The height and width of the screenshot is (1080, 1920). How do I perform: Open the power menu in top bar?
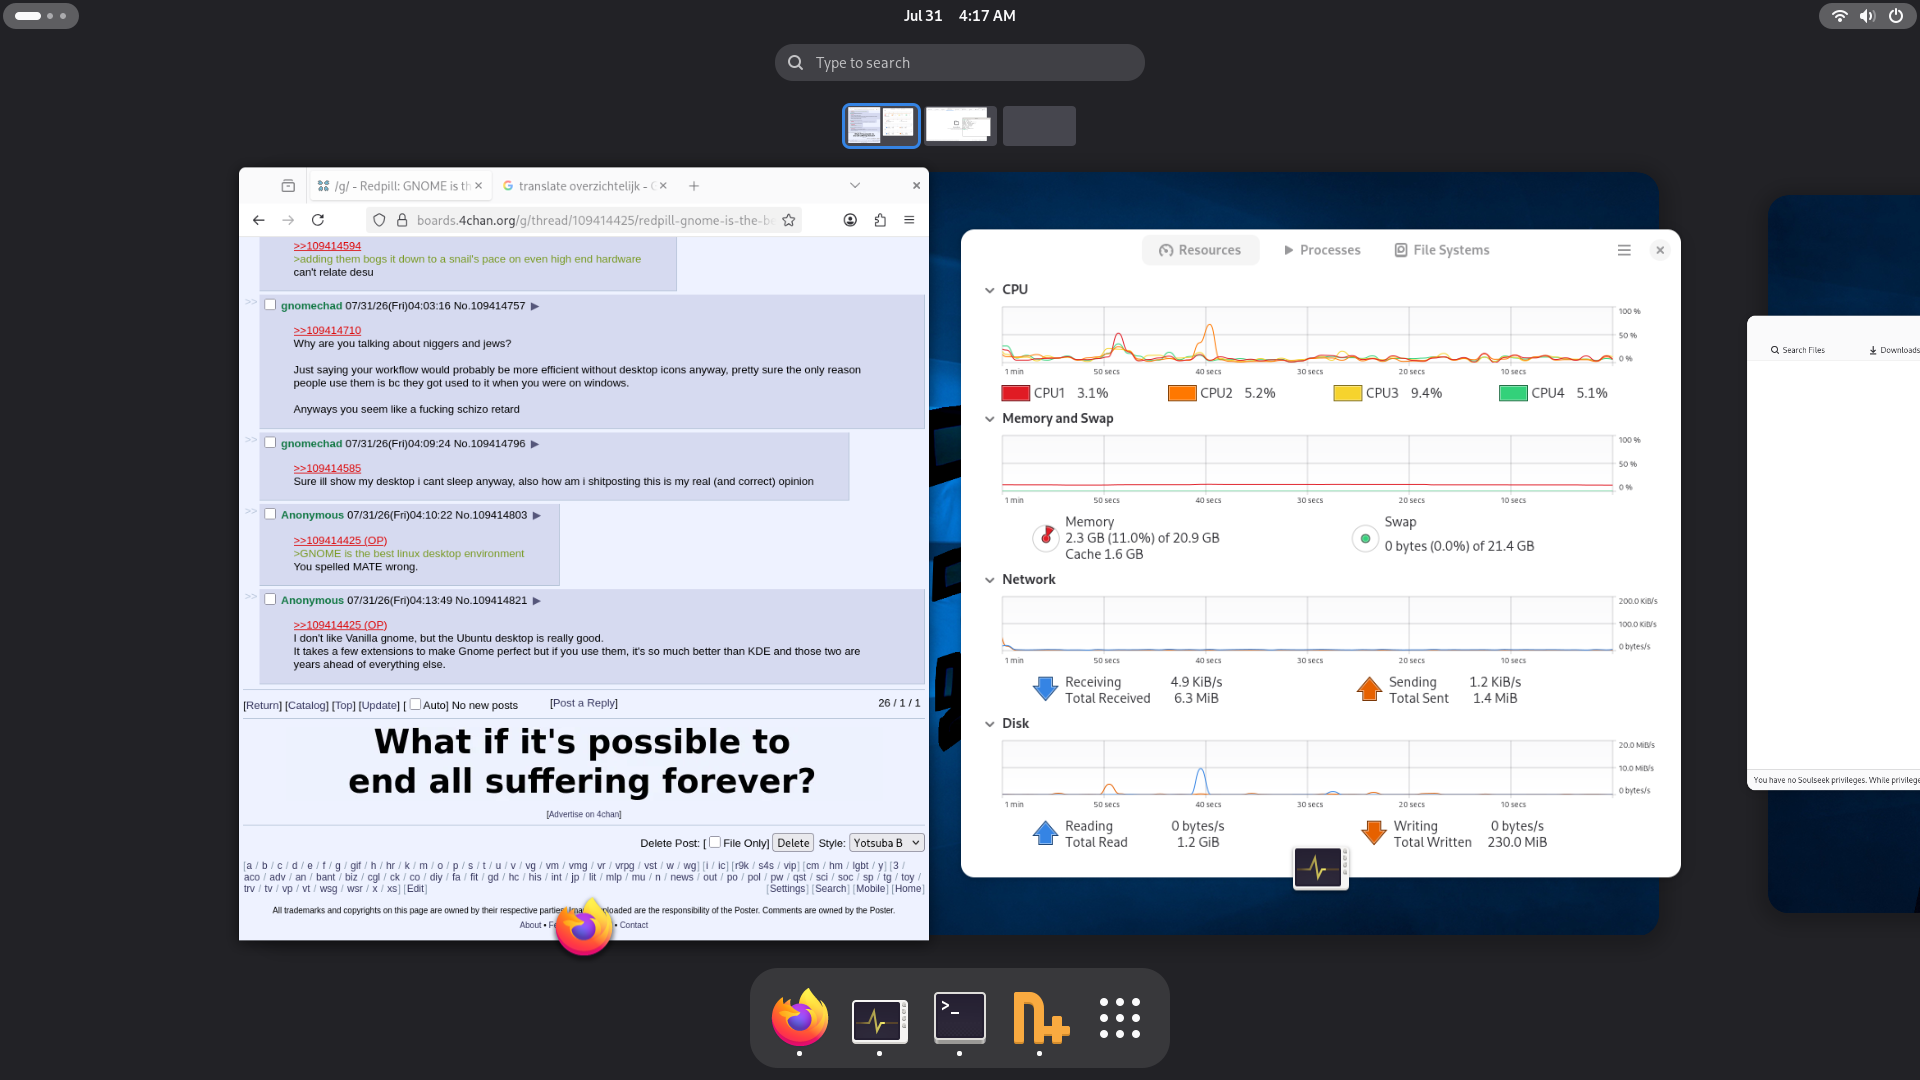1896,16
